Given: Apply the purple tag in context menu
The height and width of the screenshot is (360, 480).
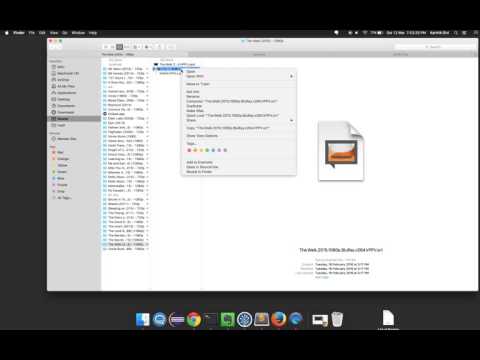Looking at the screenshot, I should [x=219, y=150].
